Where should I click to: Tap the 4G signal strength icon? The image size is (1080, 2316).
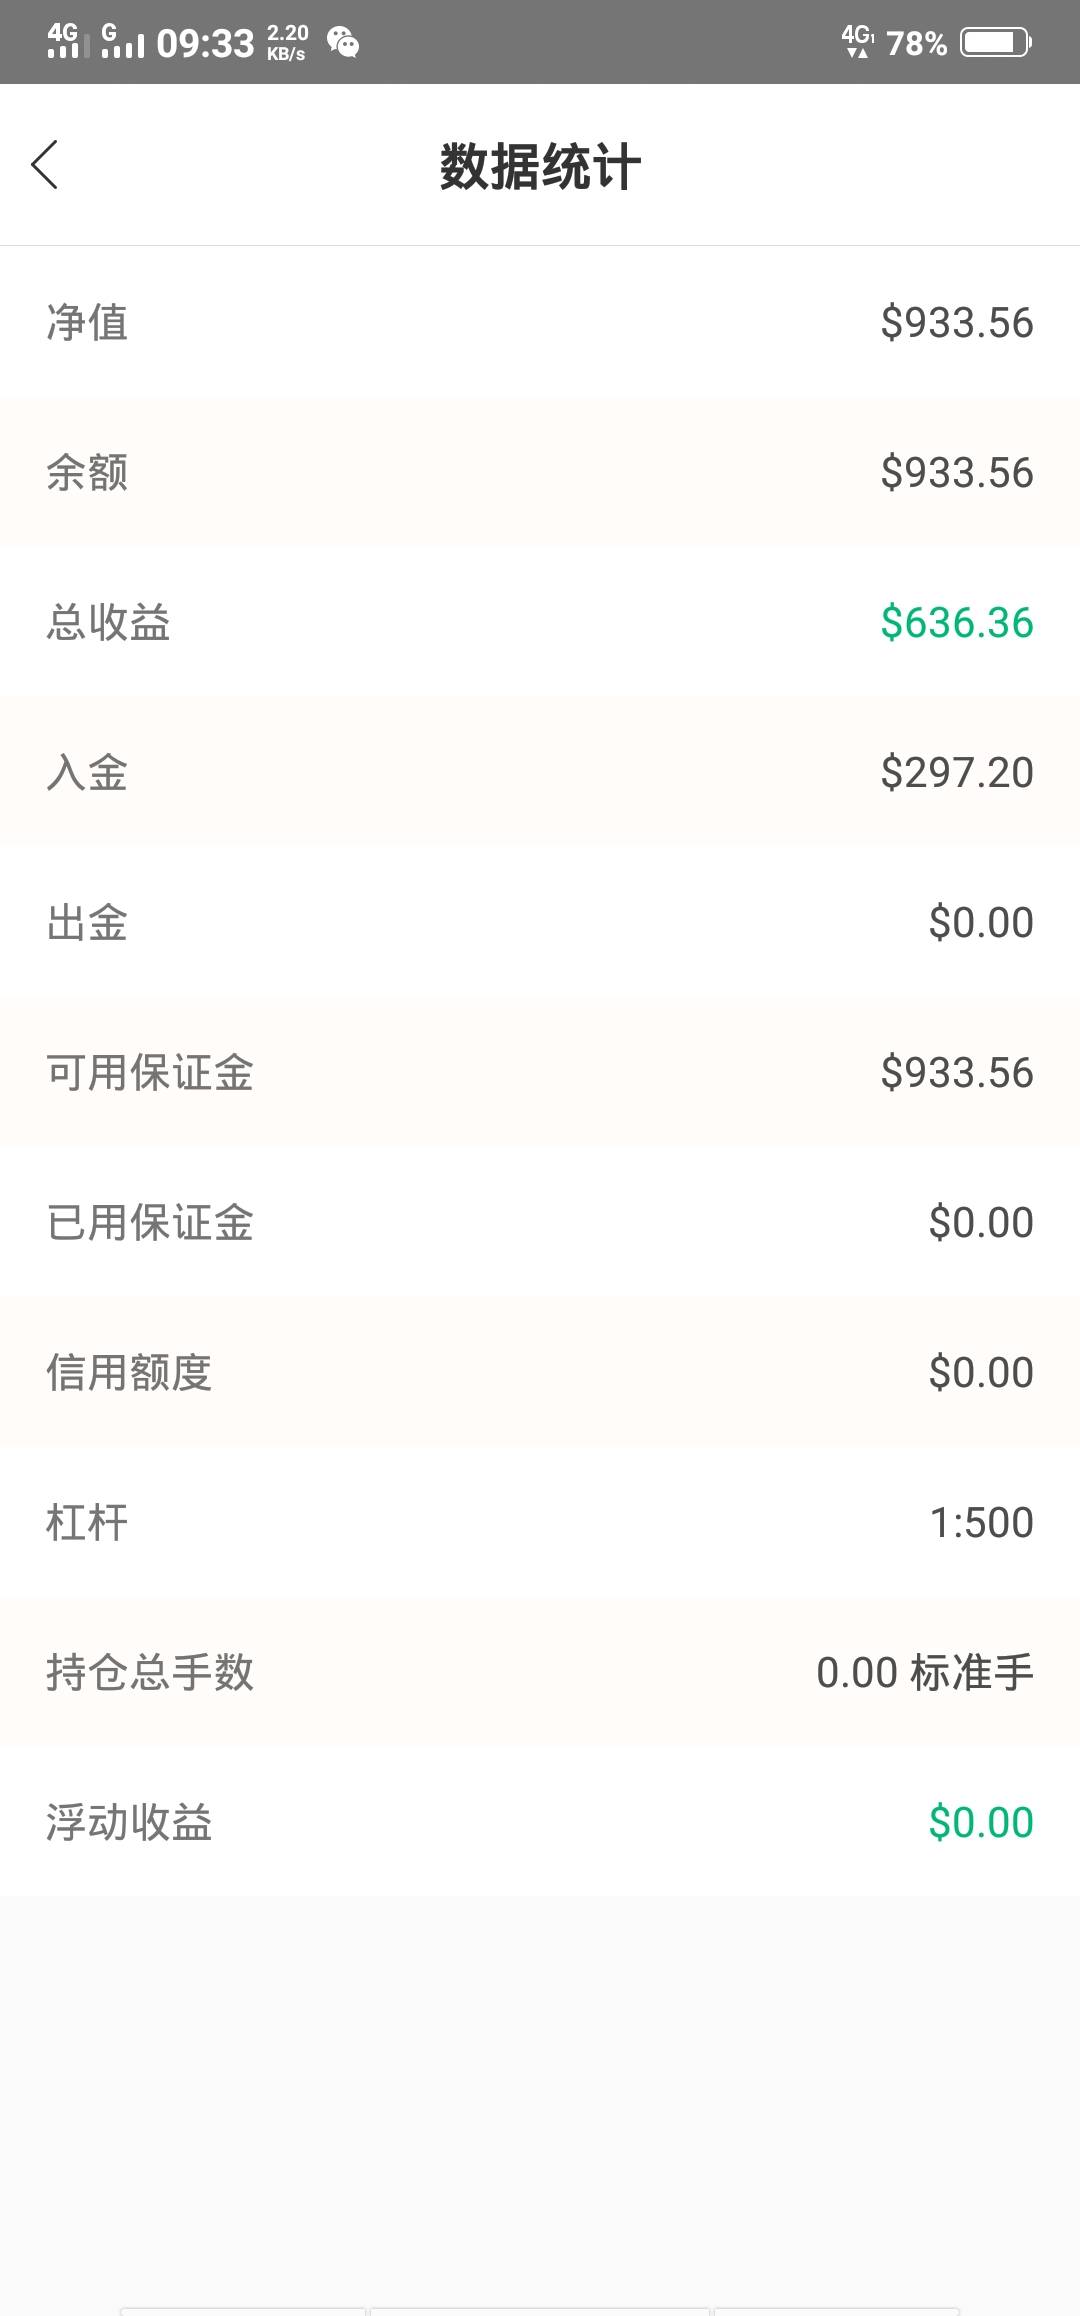click(x=62, y=42)
